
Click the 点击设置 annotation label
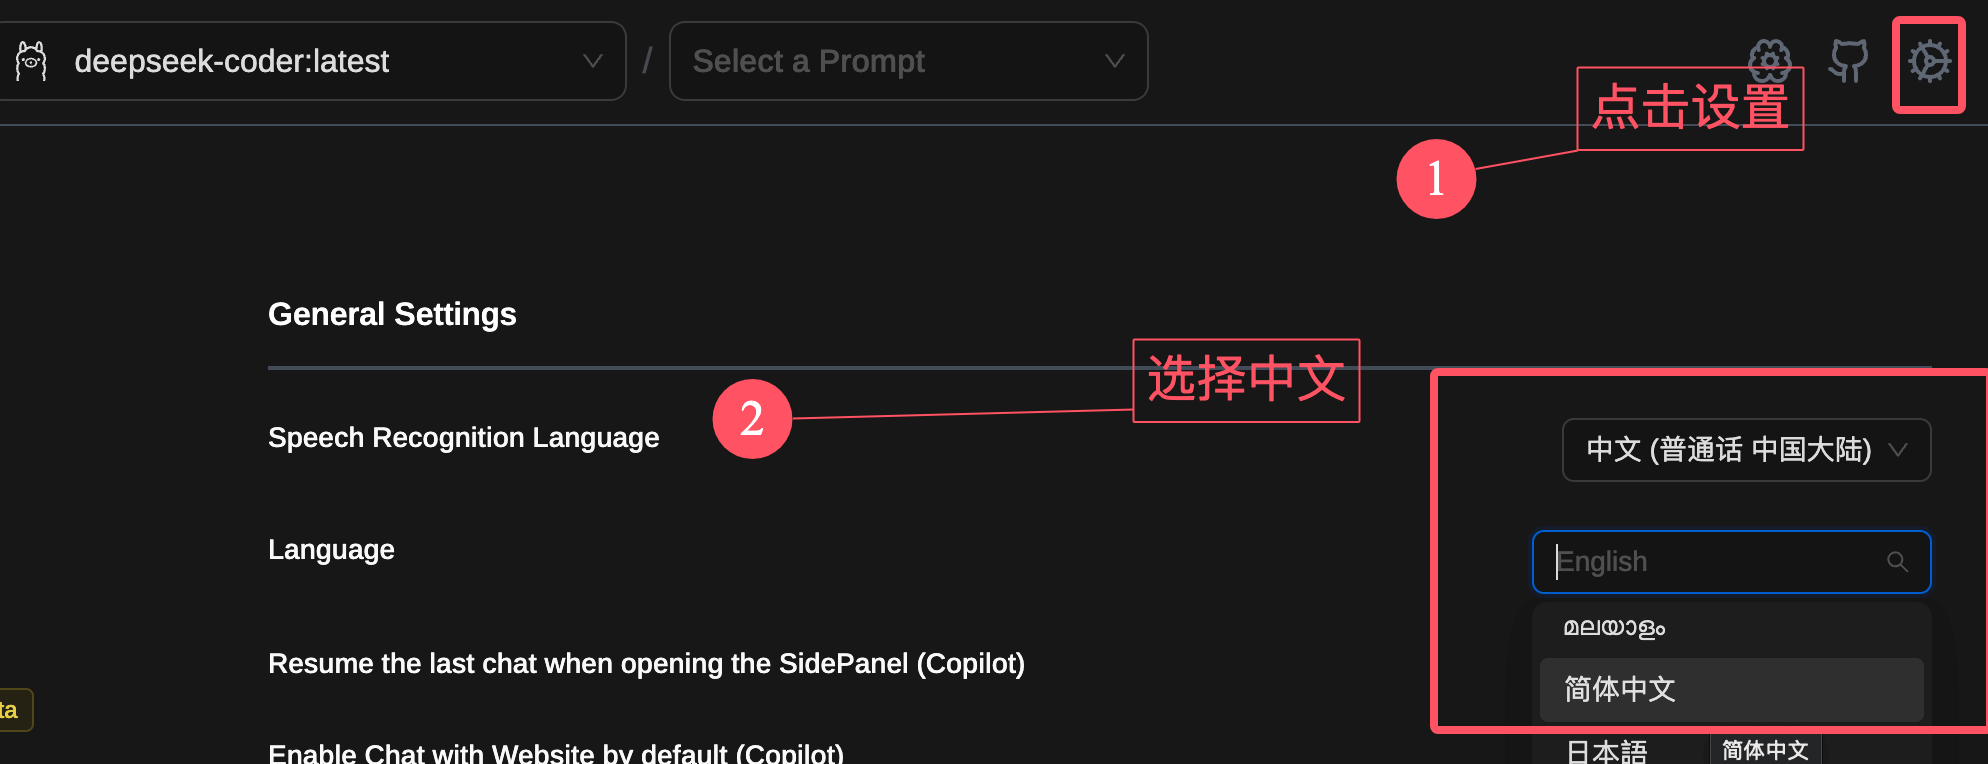coord(1690,108)
